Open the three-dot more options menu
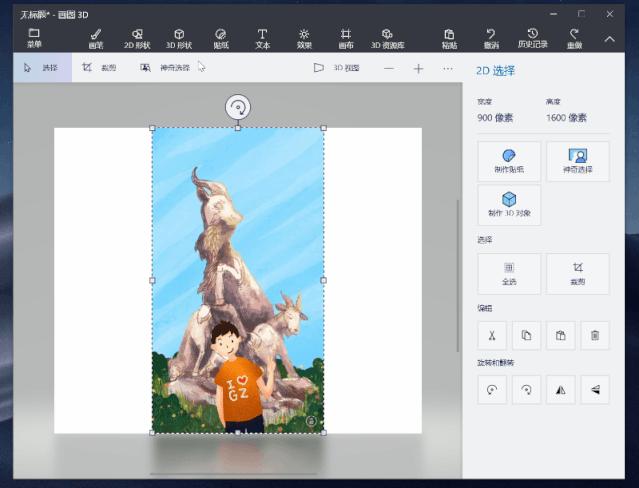This screenshot has width=639, height=488. point(448,68)
